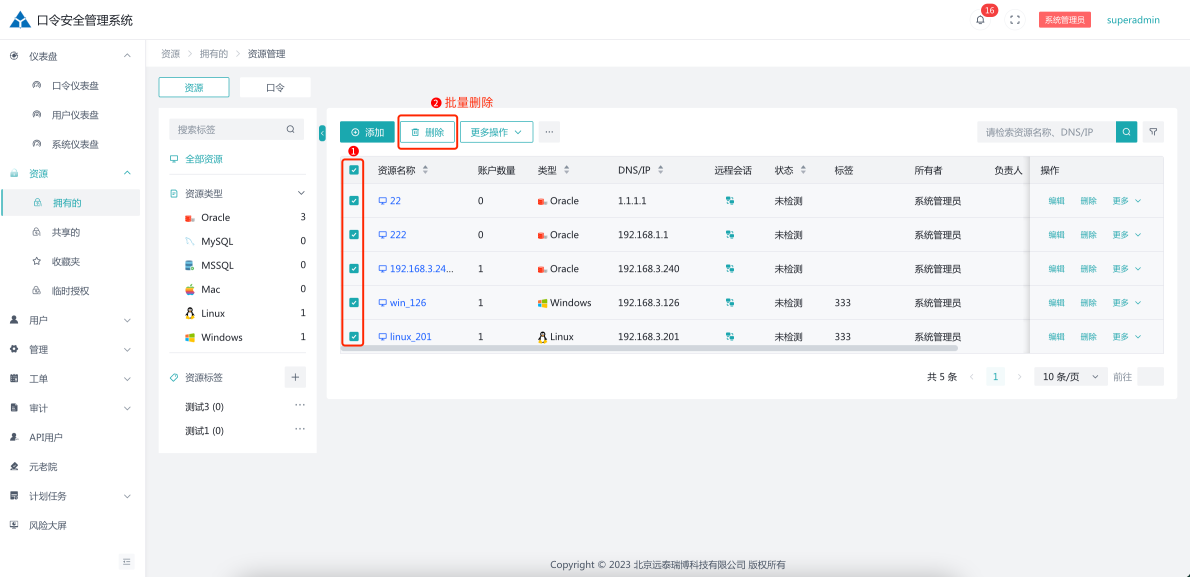Click the search magnifier button

[1126, 132]
